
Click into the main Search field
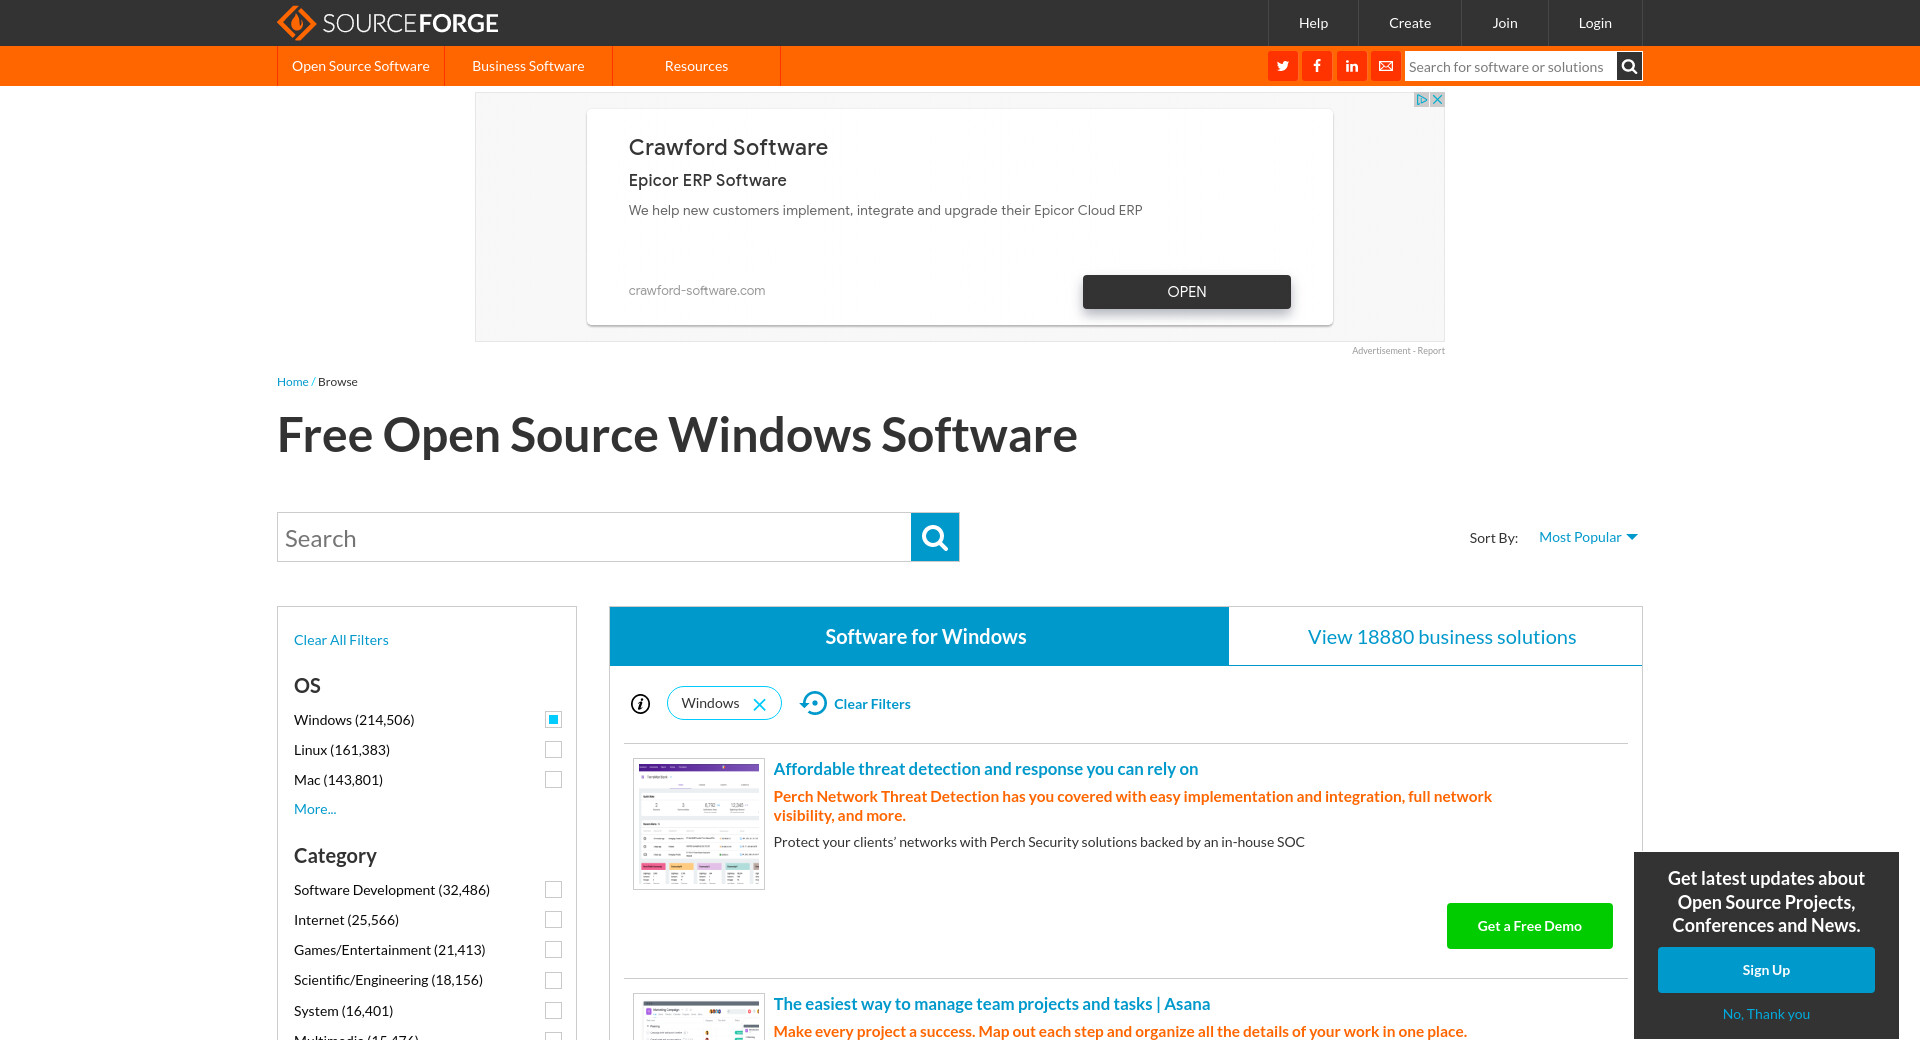pos(593,538)
